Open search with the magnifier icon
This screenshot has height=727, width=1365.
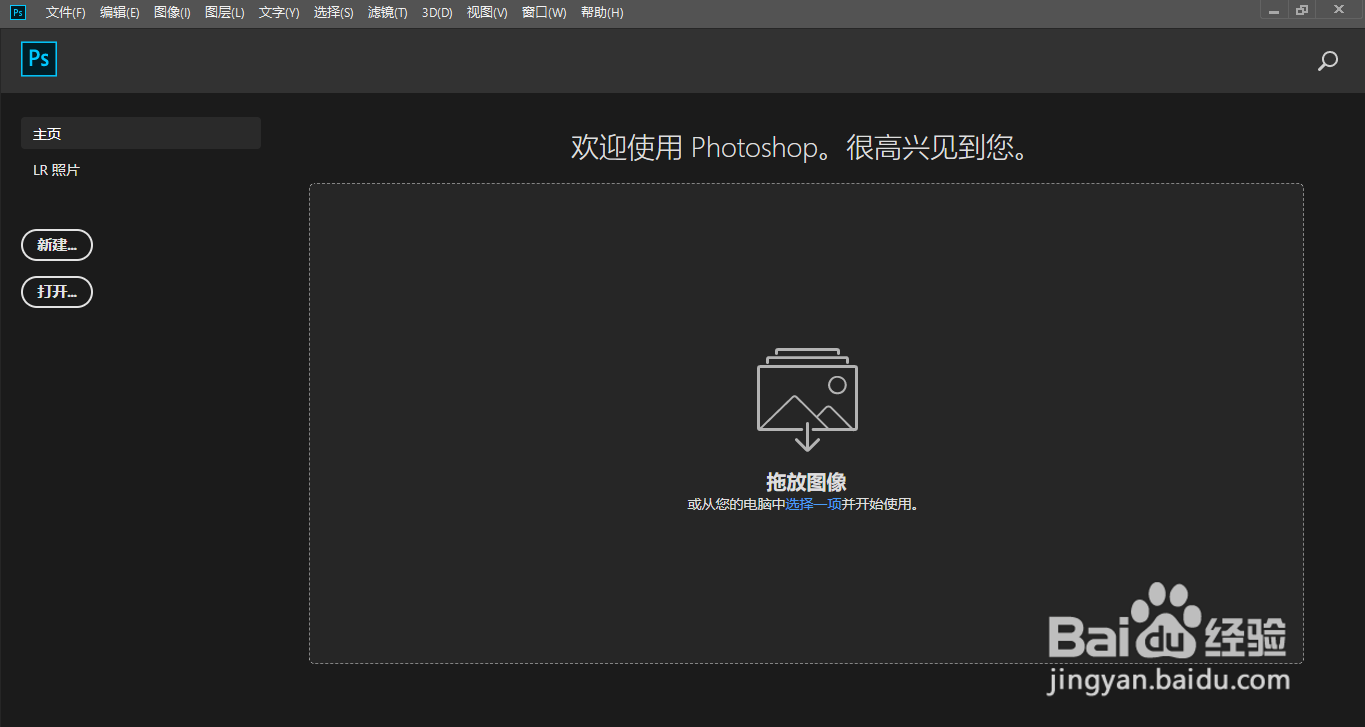[x=1327, y=61]
